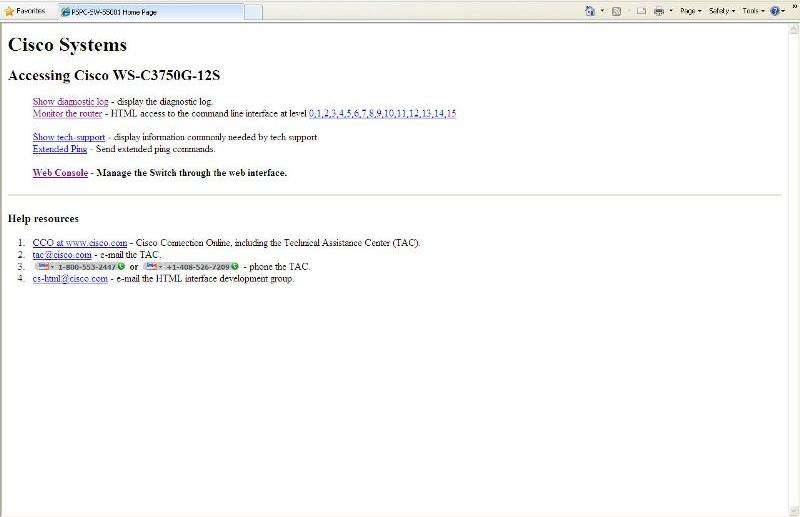Click the flag icon beside 1-800-553-2447
Screen dimensions: 800x517
[x=43, y=266]
